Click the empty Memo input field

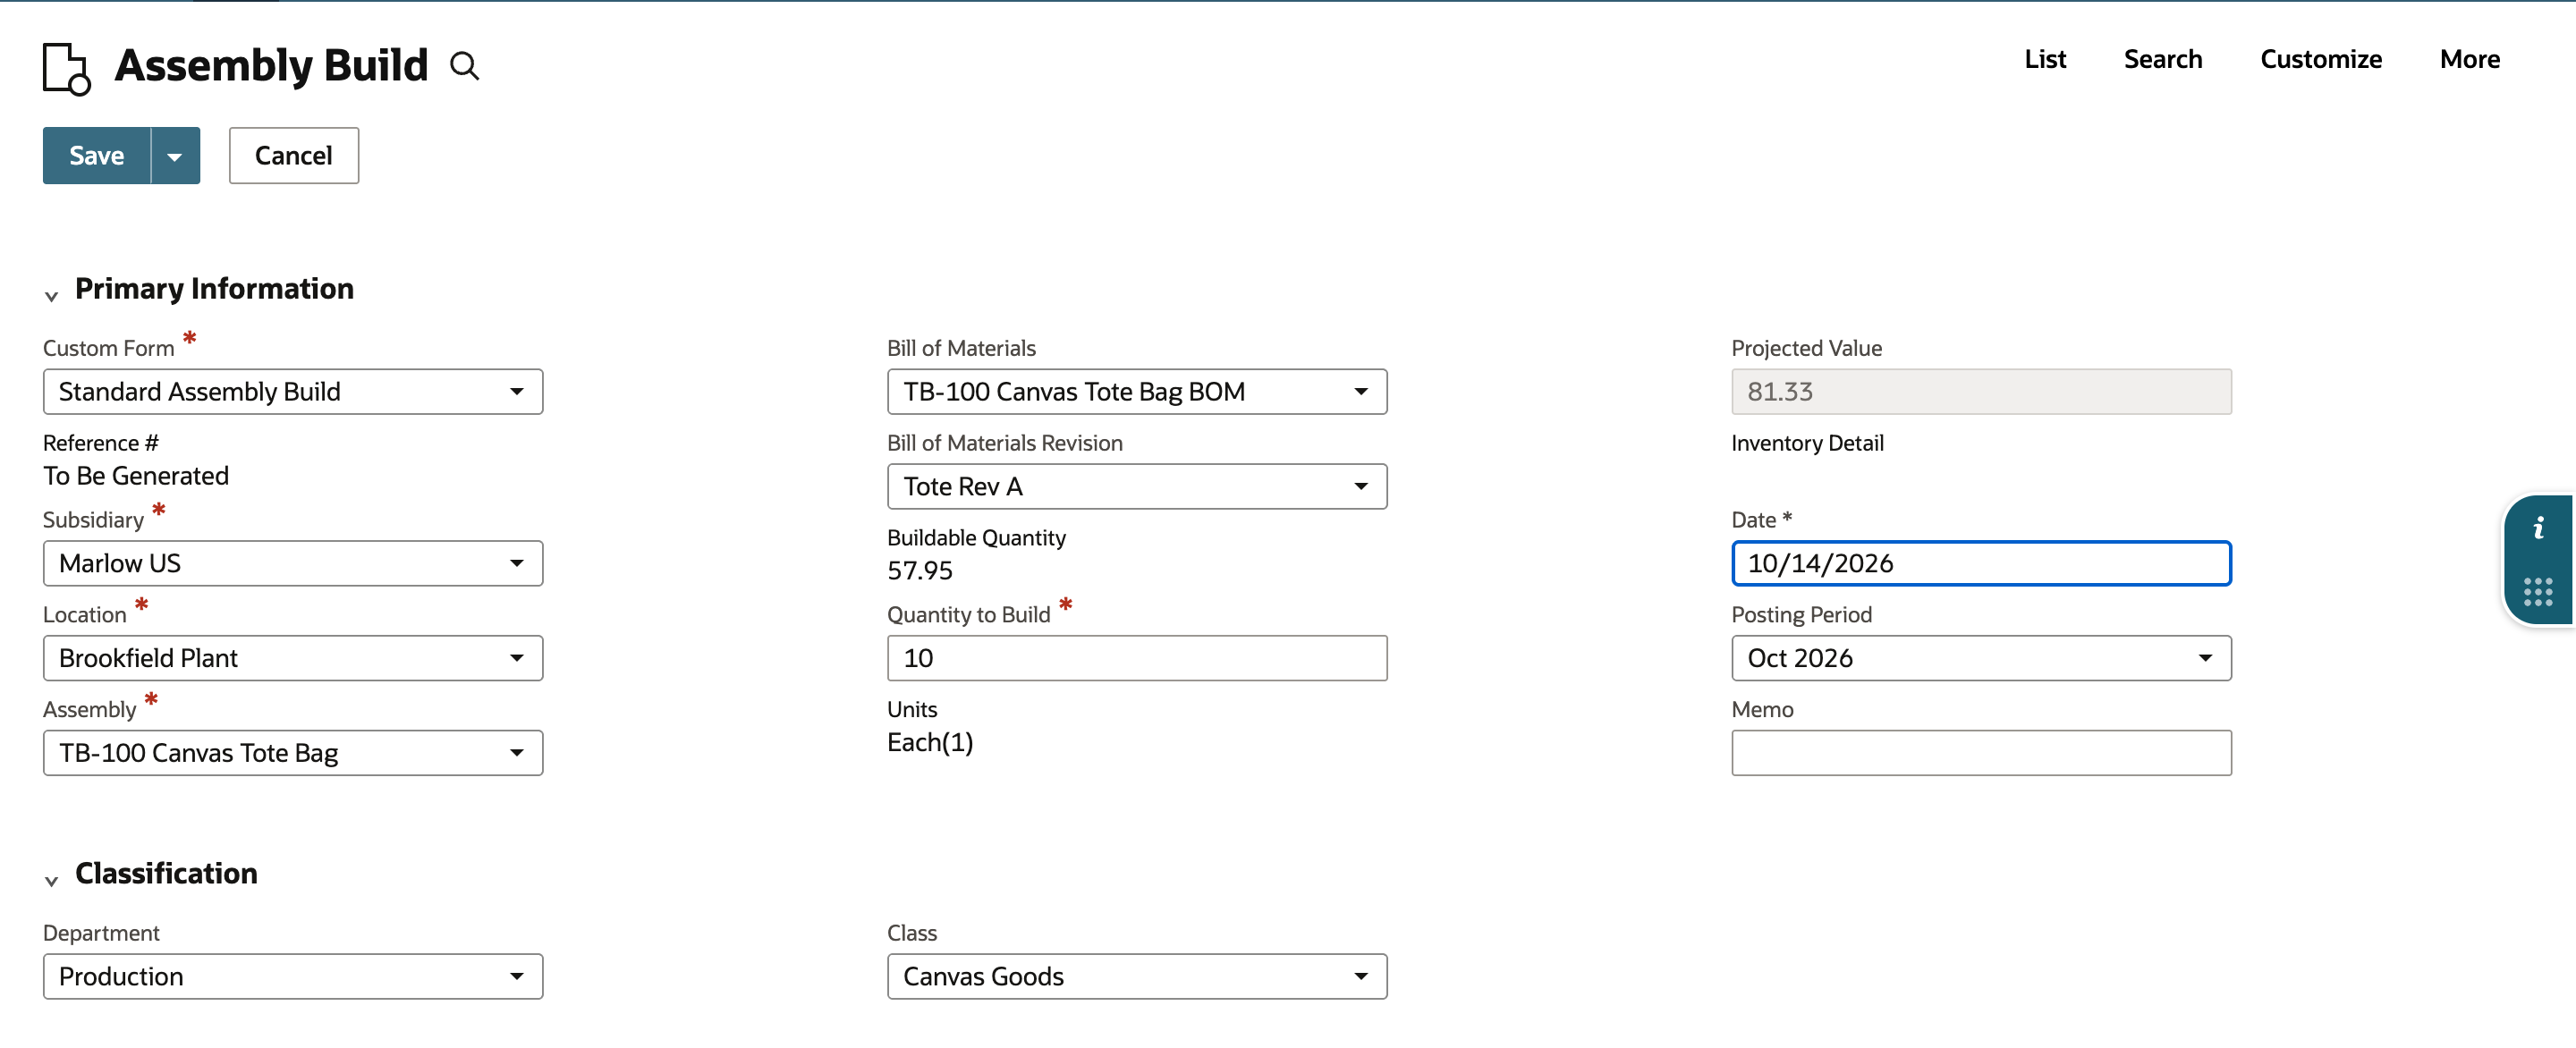tap(1981, 753)
